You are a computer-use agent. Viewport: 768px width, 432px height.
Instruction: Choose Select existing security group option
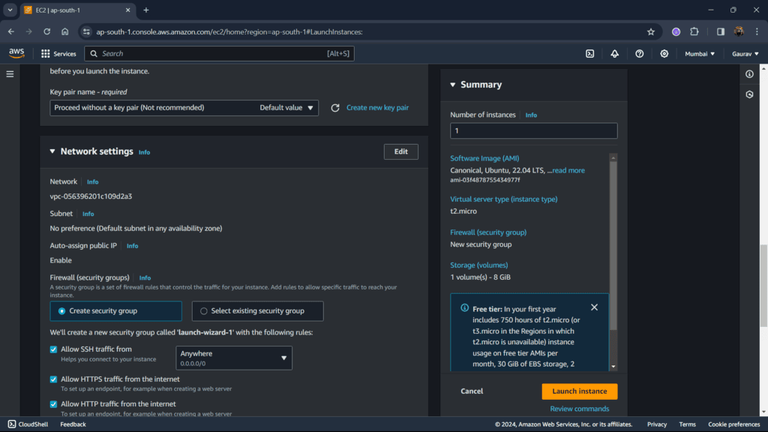257,311
